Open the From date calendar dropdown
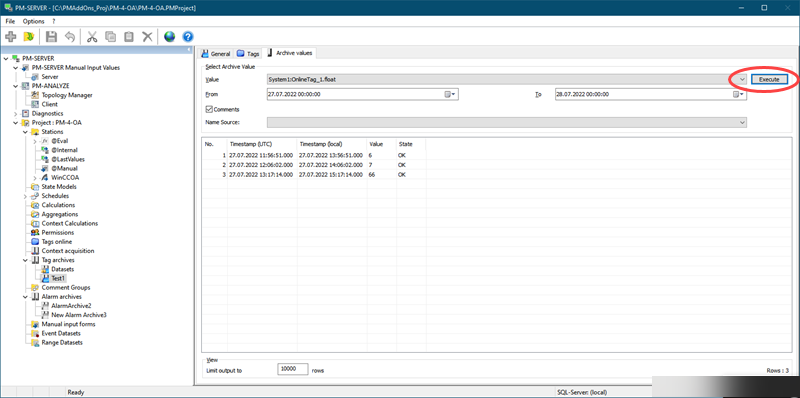The image size is (800, 398). click(x=451, y=94)
